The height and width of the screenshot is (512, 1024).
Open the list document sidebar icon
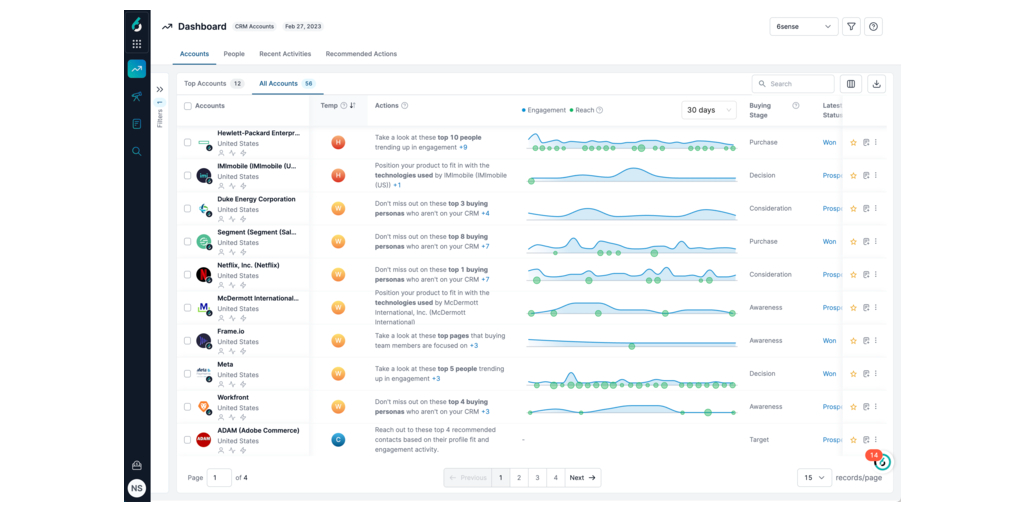[136, 123]
